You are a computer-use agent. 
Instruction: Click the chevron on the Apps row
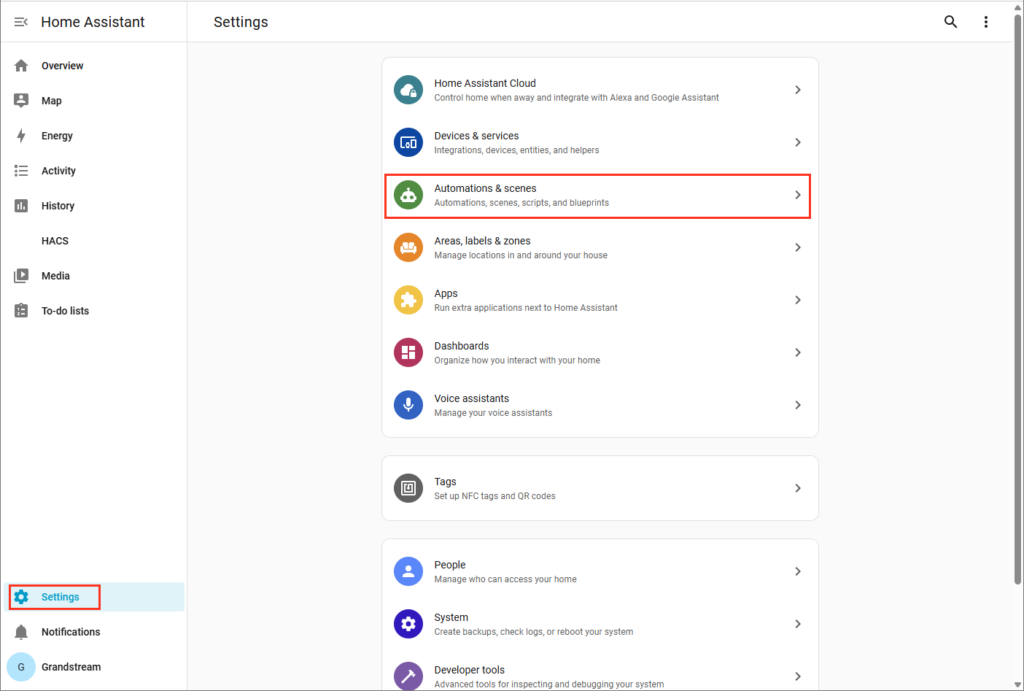(x=797, y=300)
